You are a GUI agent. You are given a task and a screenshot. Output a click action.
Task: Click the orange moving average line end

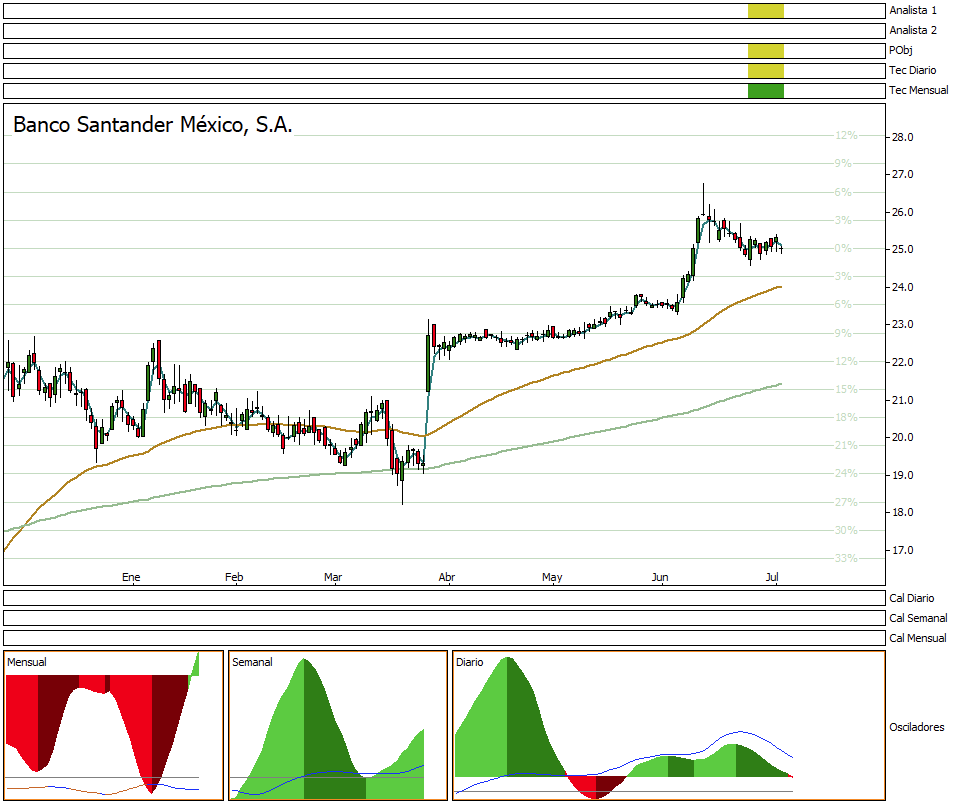779,287
